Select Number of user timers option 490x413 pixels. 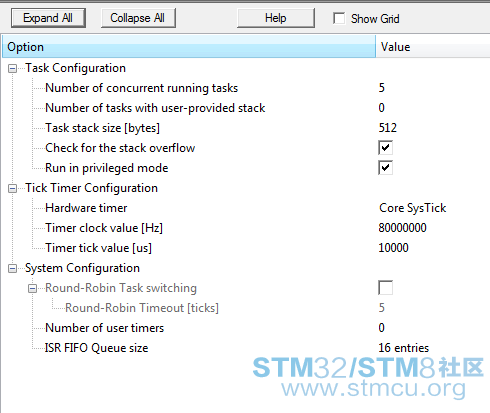(x=105, y=328)
